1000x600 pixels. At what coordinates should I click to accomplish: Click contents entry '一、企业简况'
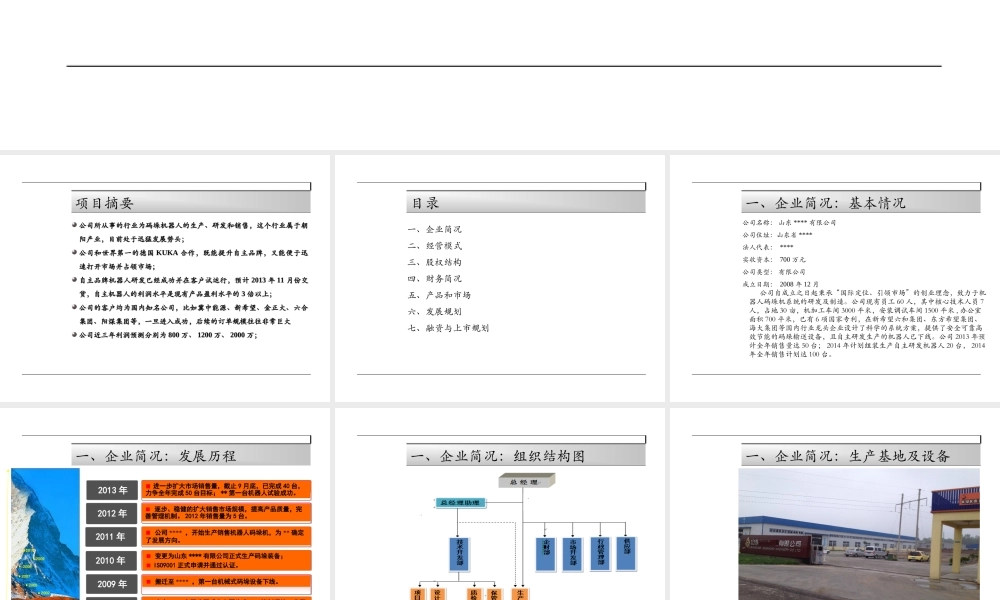pos(434,229)
